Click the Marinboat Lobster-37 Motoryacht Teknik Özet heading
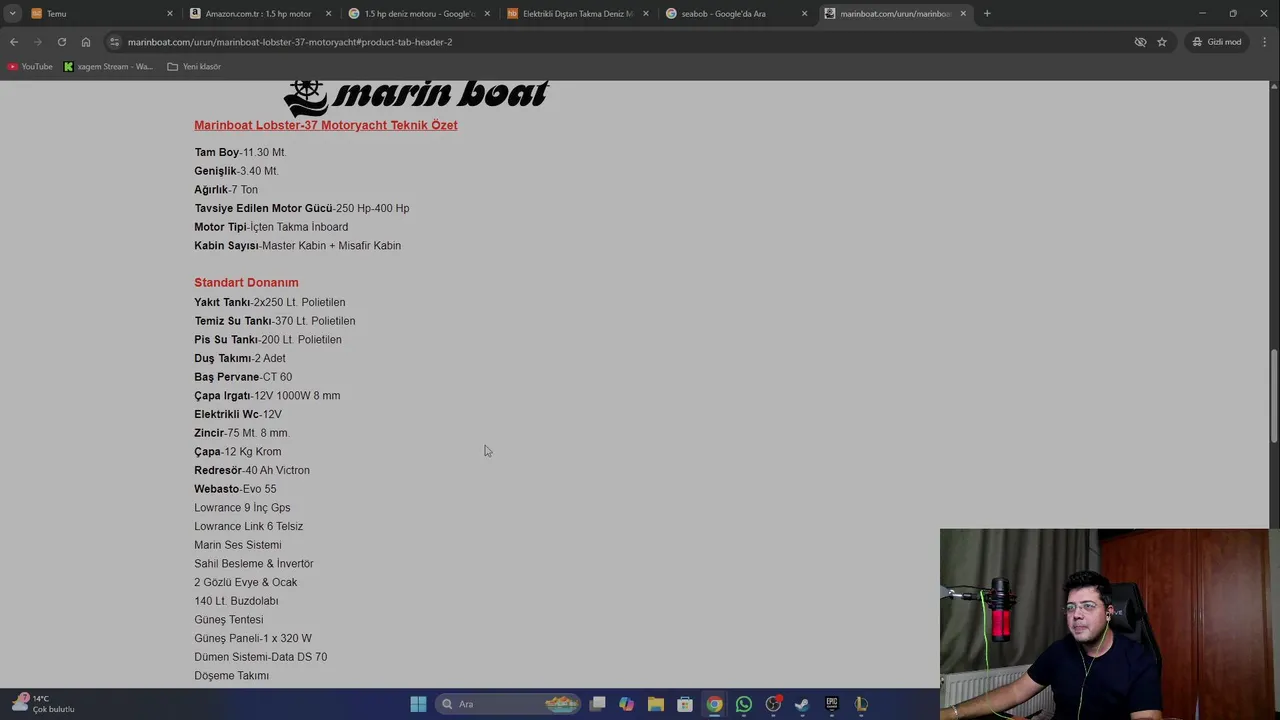 coord(326,125)
